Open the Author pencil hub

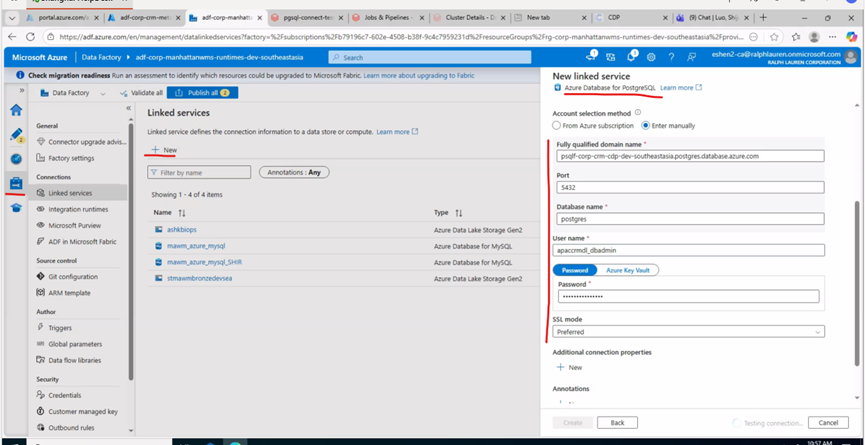[x=17, y=134]
